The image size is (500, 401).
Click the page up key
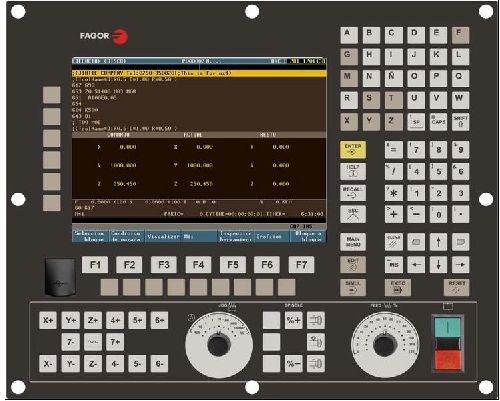click(x=416, y=242)
